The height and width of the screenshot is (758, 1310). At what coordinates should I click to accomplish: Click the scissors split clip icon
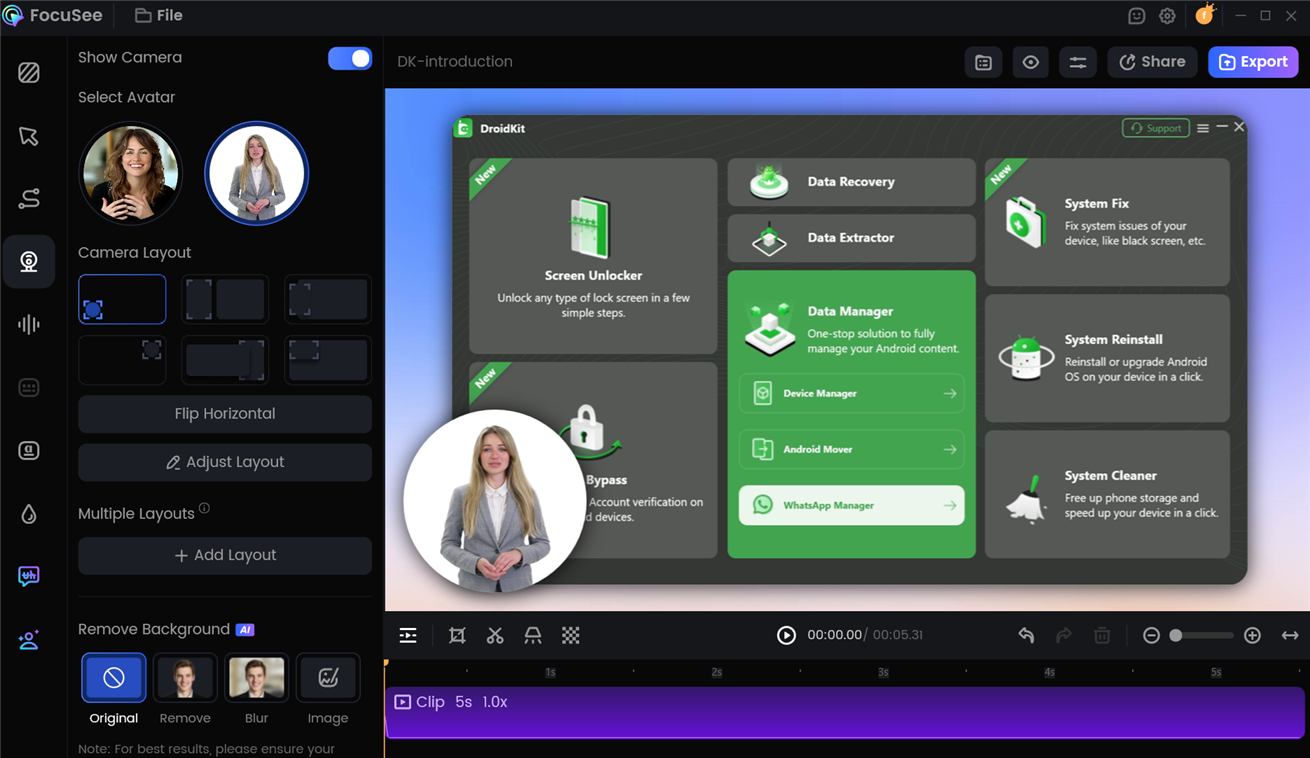(x=495, y=636)
